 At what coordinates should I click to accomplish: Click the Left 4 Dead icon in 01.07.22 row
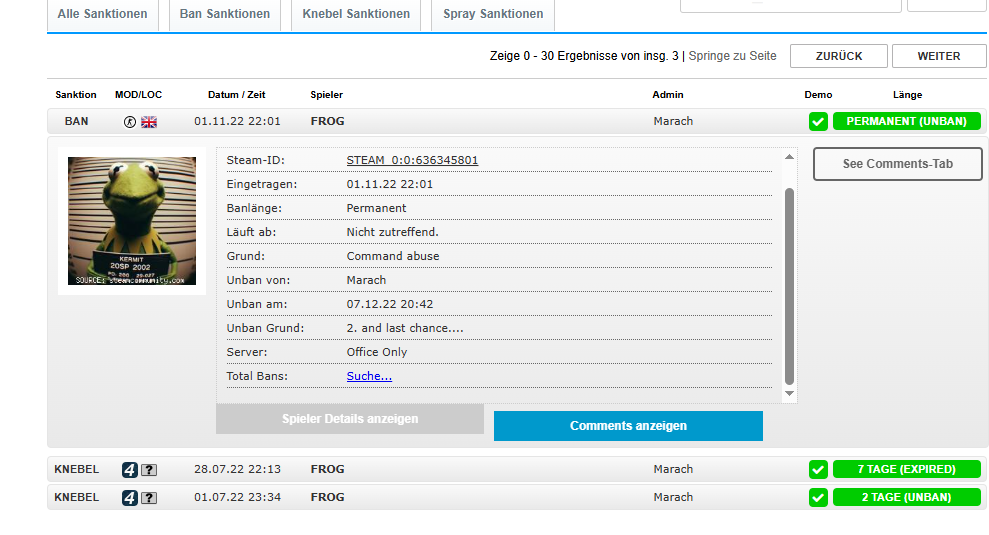[x=130, y=498]
